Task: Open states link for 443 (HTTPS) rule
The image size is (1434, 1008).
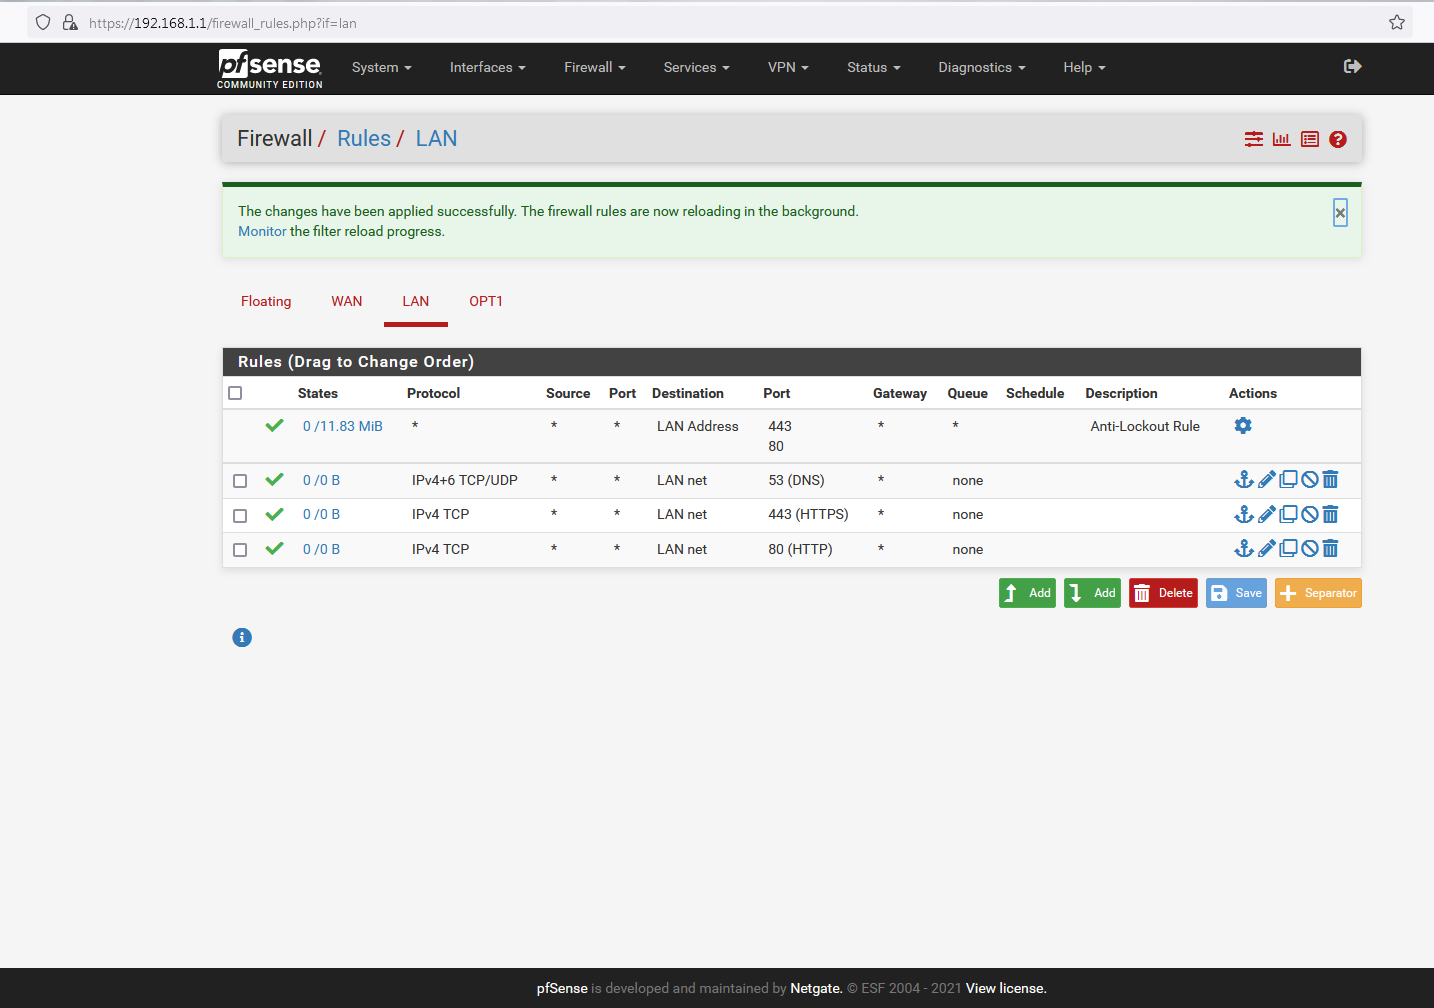Action: coord(321,514)
